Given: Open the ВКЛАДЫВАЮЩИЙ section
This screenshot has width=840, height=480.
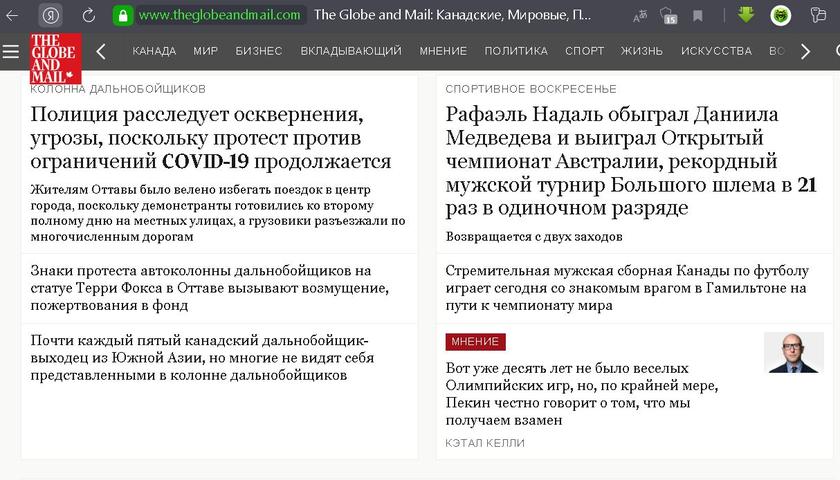Looking at the screenshot, I should point(351,51).
